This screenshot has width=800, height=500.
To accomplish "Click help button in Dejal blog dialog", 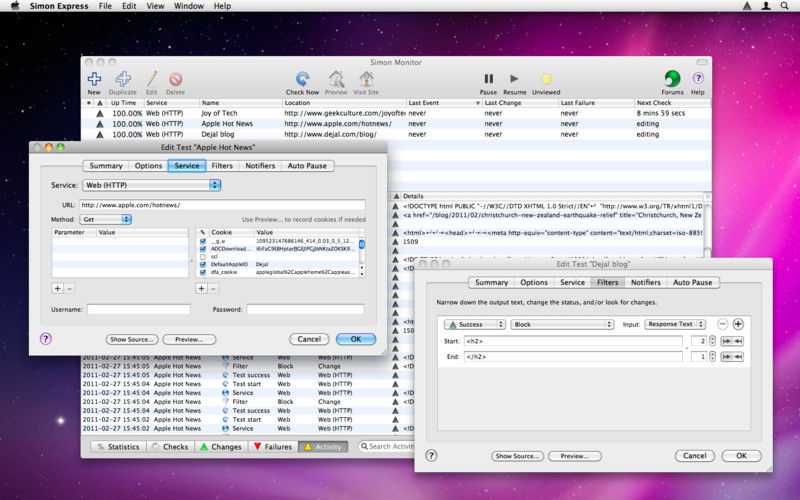I will tap(431, 455).
